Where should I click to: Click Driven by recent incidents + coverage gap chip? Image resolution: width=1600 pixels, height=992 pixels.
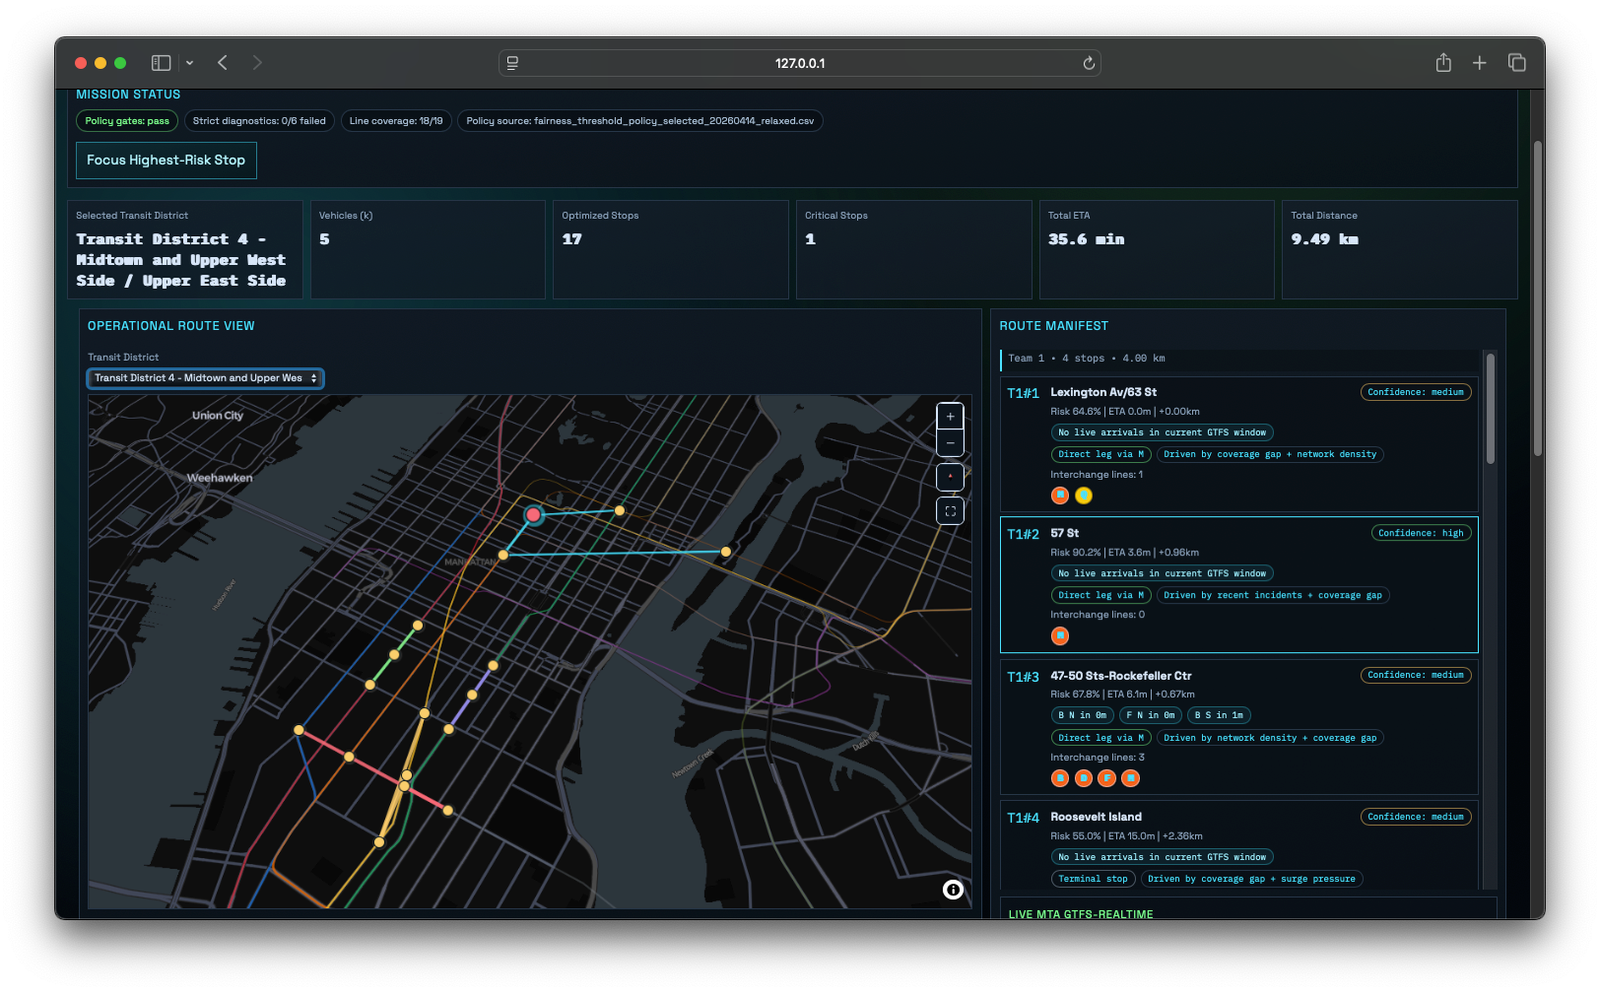tap(1272, 595)
